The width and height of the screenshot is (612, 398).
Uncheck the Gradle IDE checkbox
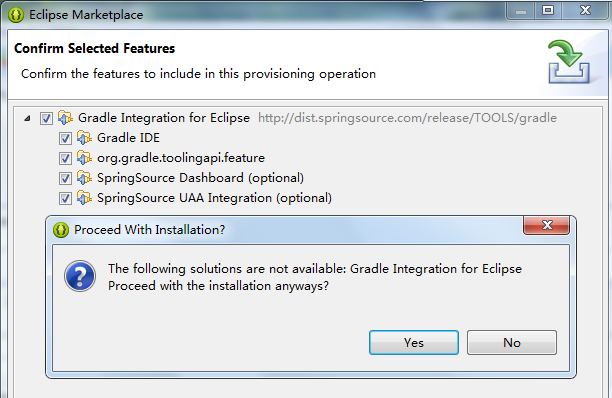(65, 138)
